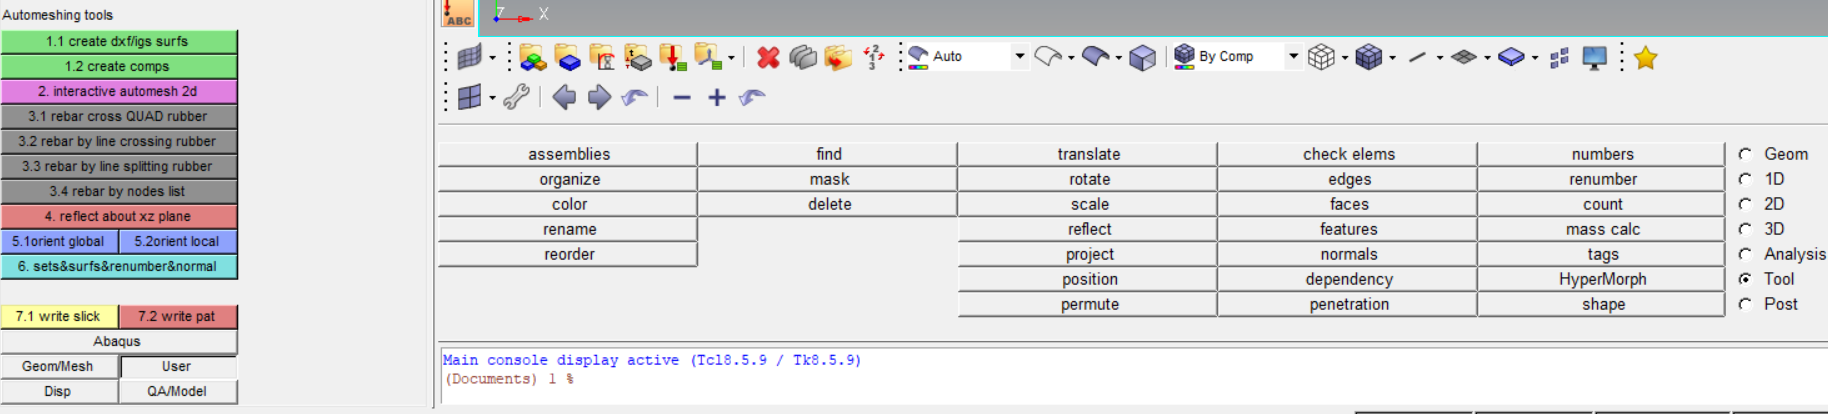
Task: Click the Organize folders icon with red arrow
Action: (838, 57)
